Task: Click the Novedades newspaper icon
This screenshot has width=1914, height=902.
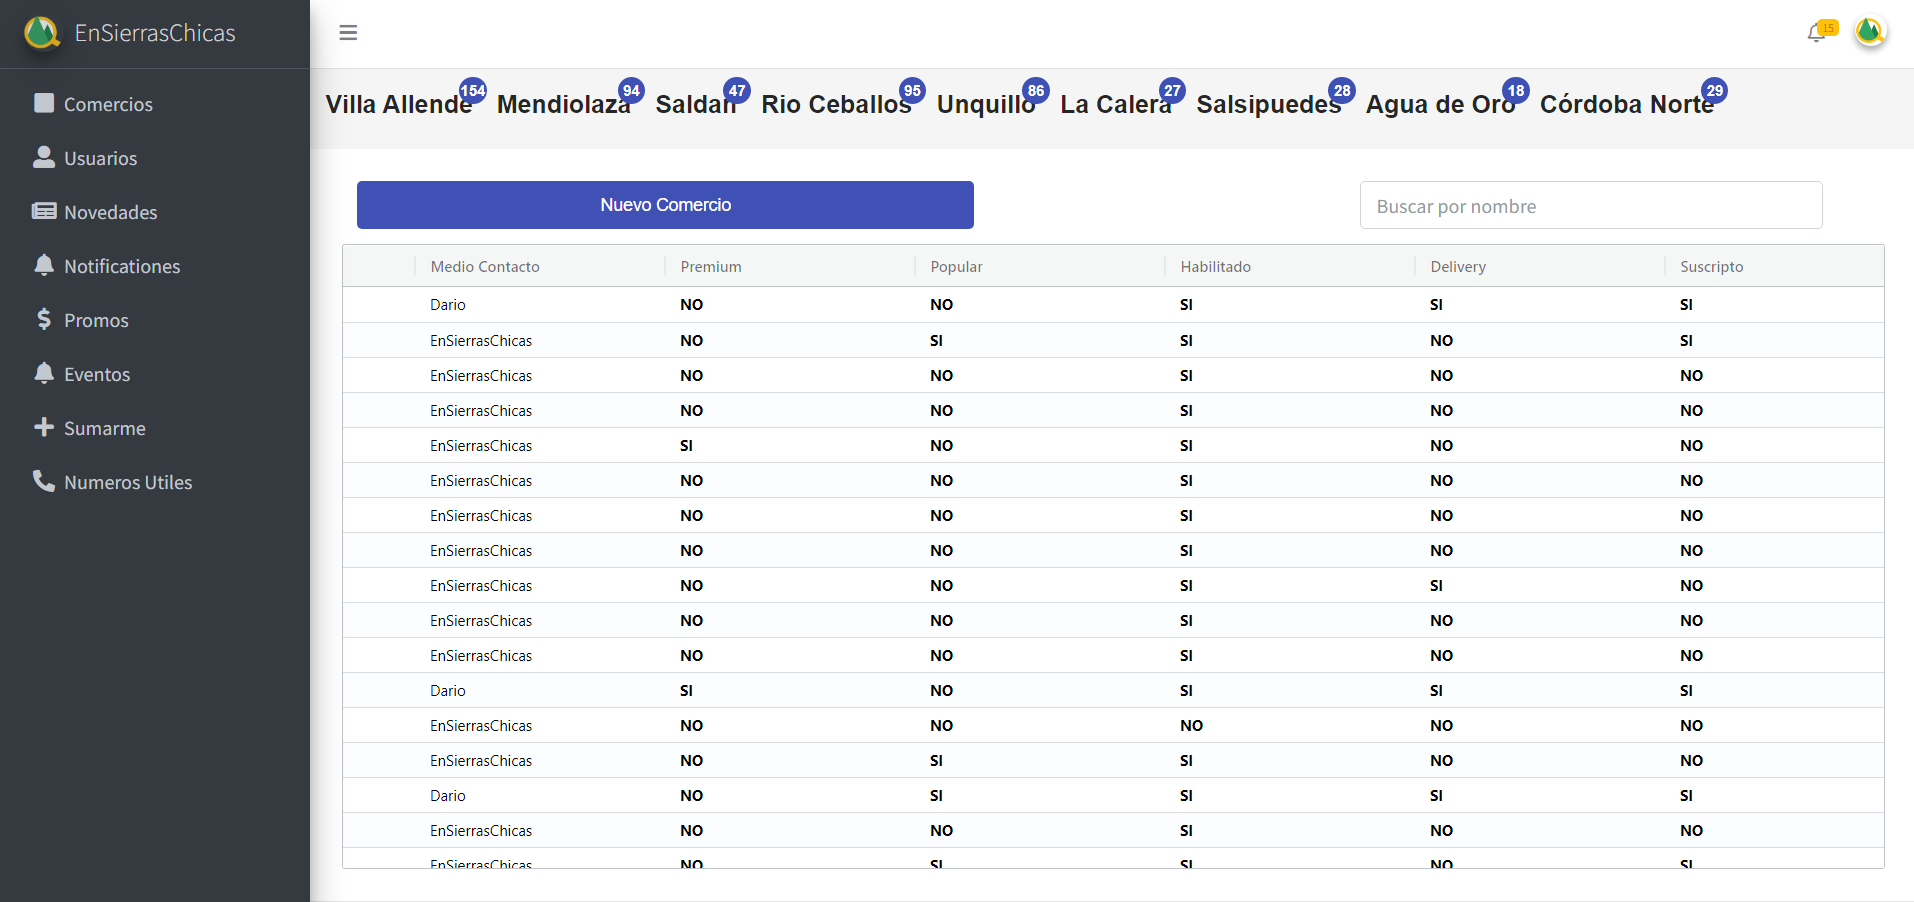Action: click(44, 211)
